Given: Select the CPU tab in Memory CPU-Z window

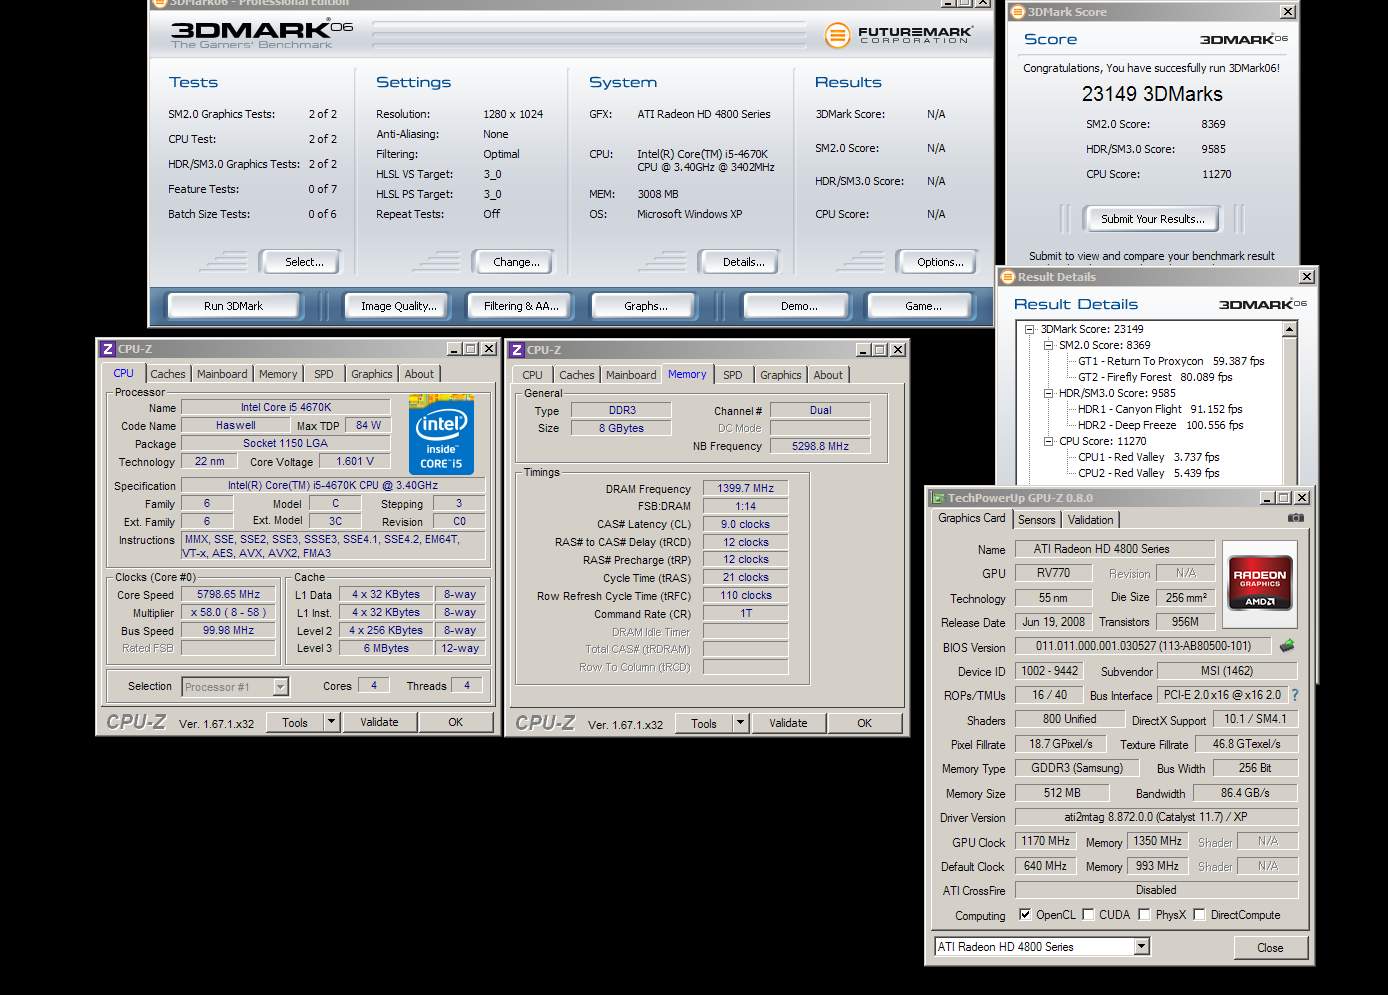Looking at the screenshot, I should coord(532,375).
